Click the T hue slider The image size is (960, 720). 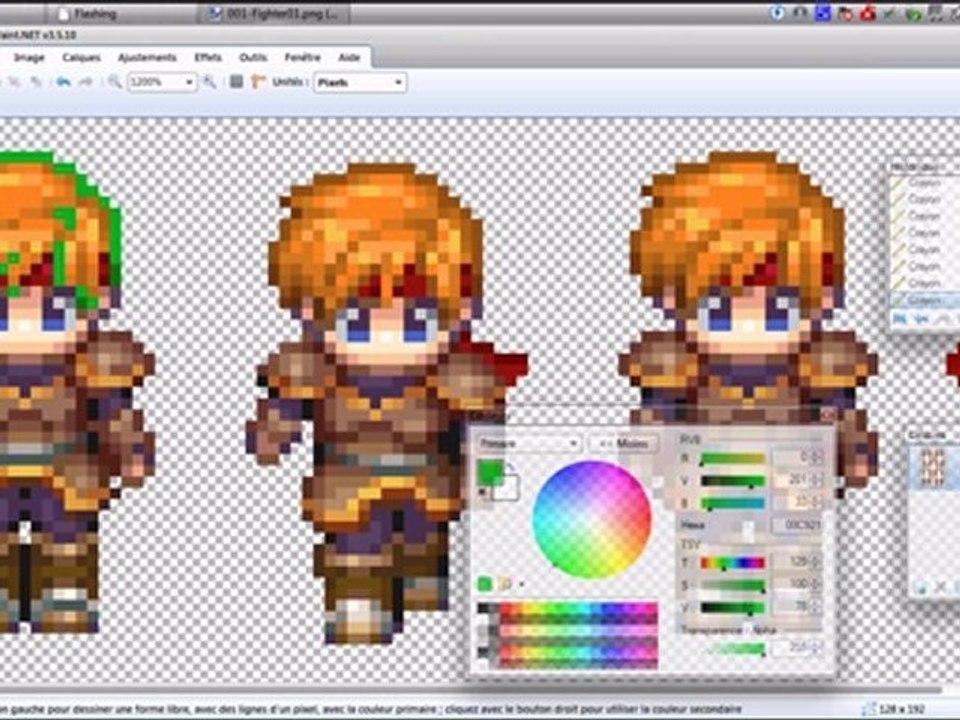tap(732, 563)
